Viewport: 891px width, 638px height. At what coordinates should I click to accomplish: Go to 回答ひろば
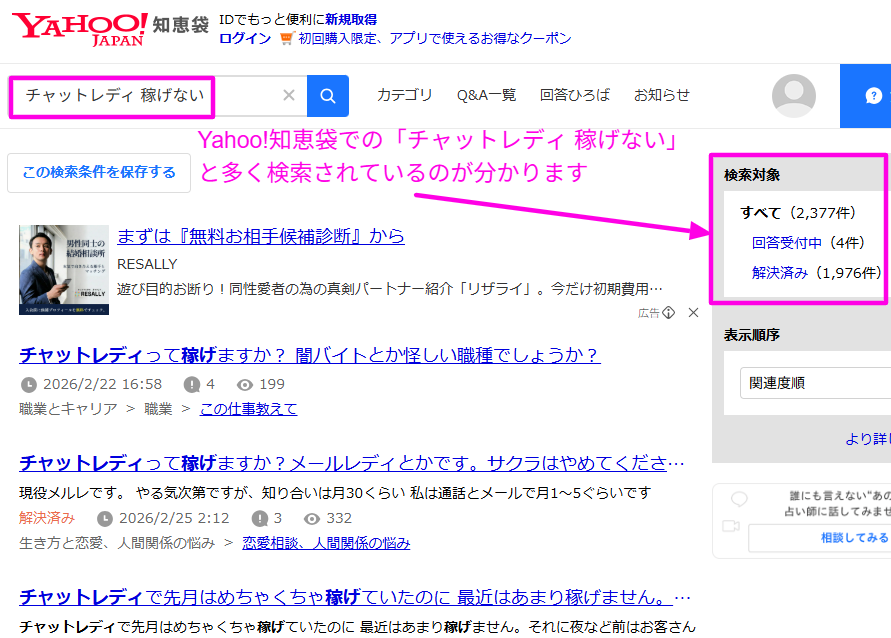click(x=574, y=95)
